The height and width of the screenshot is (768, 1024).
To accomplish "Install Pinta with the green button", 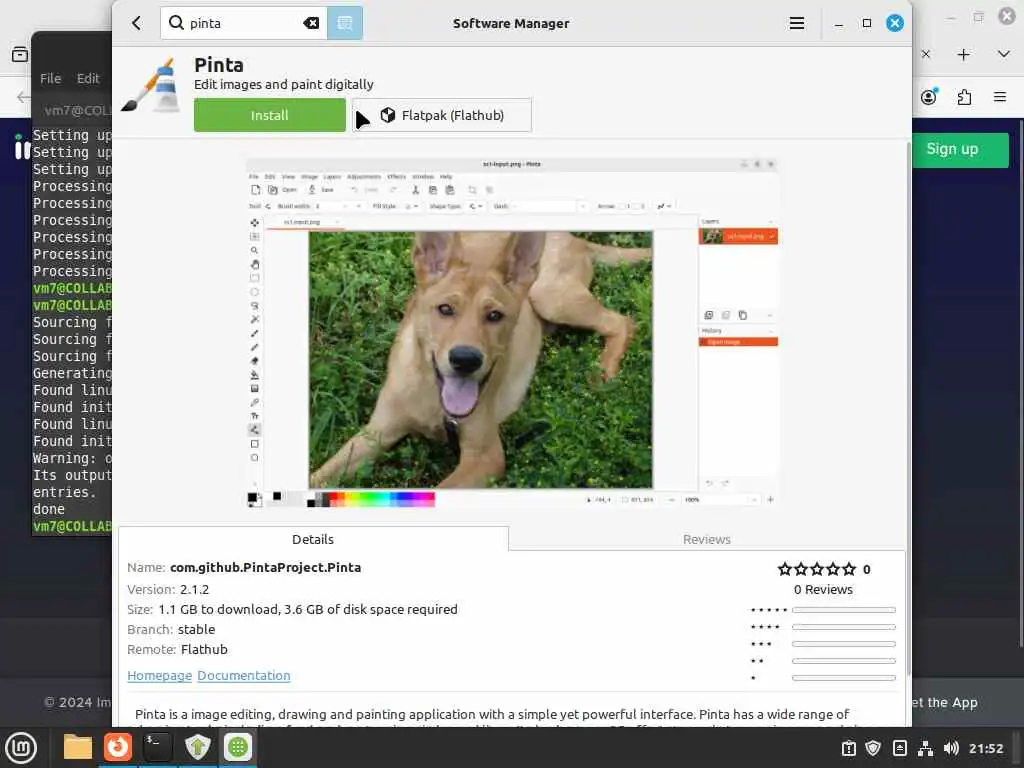I will pyautogui.click(x=270, y=115).
